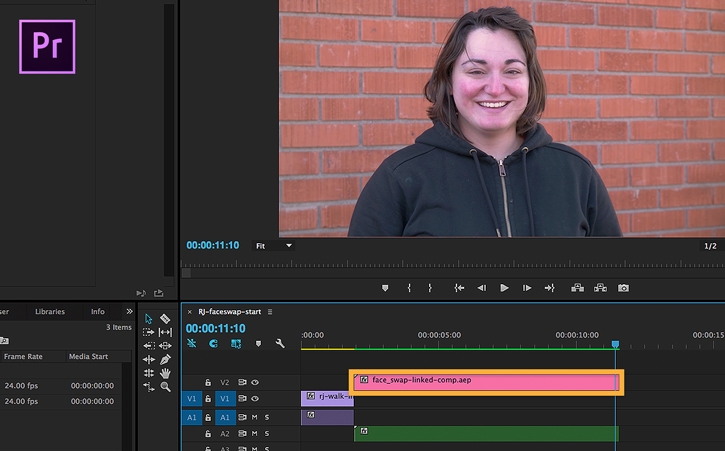Image resolution: width=725 pixels, height=451 pixels.
Task: Select the Track Select Backward tool
Action: [148, 346]
